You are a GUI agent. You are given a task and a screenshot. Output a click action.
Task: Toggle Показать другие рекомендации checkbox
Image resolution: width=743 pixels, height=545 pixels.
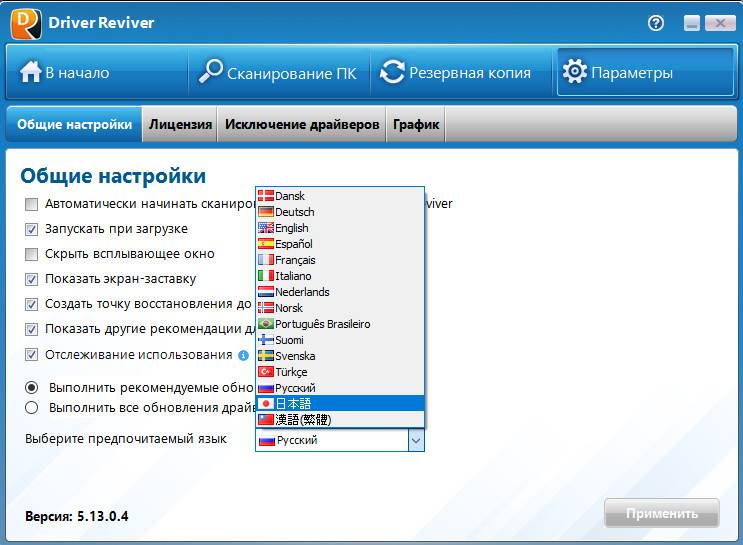[31, 329]
